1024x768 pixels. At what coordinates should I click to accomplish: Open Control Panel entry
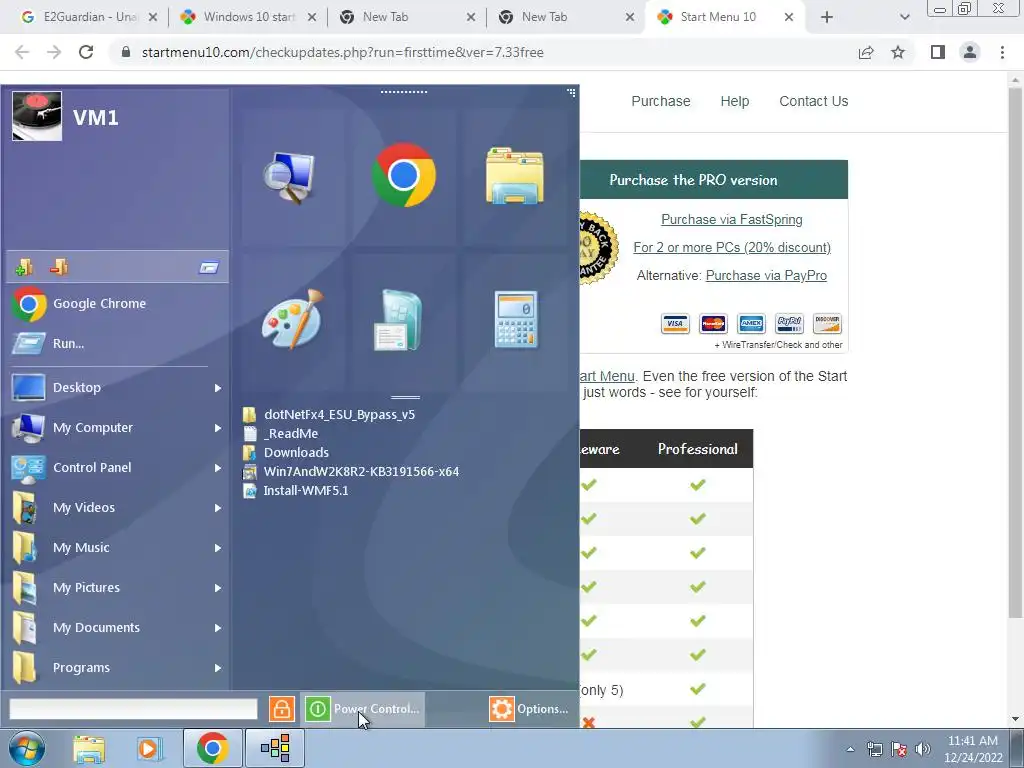(x=92, y=468)
